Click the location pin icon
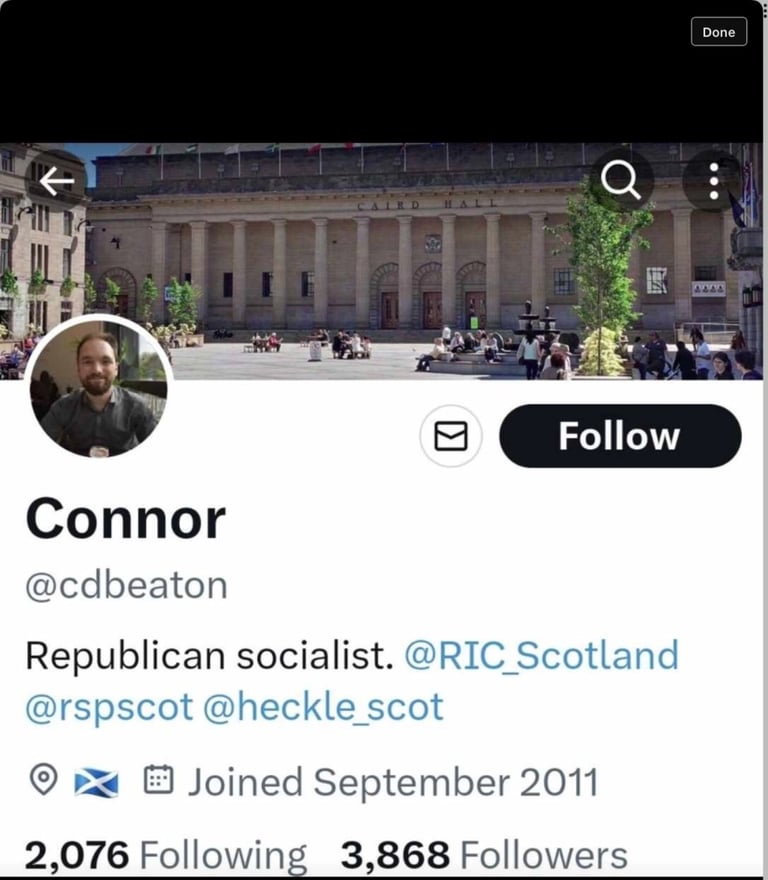This screenshot has height=880, width=768. pos(42,781)
